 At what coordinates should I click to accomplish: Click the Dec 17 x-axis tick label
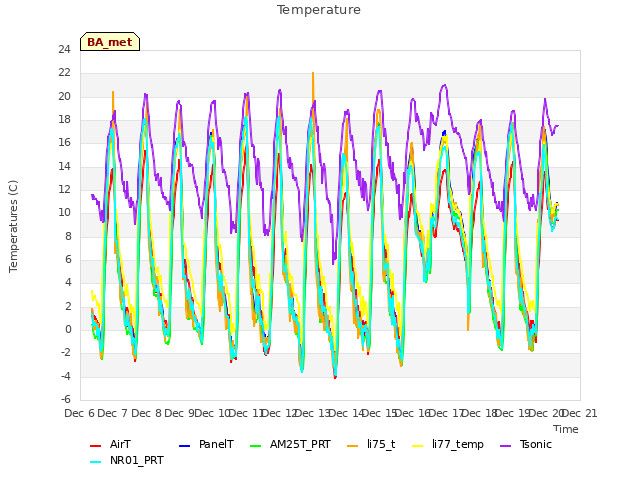446,414
